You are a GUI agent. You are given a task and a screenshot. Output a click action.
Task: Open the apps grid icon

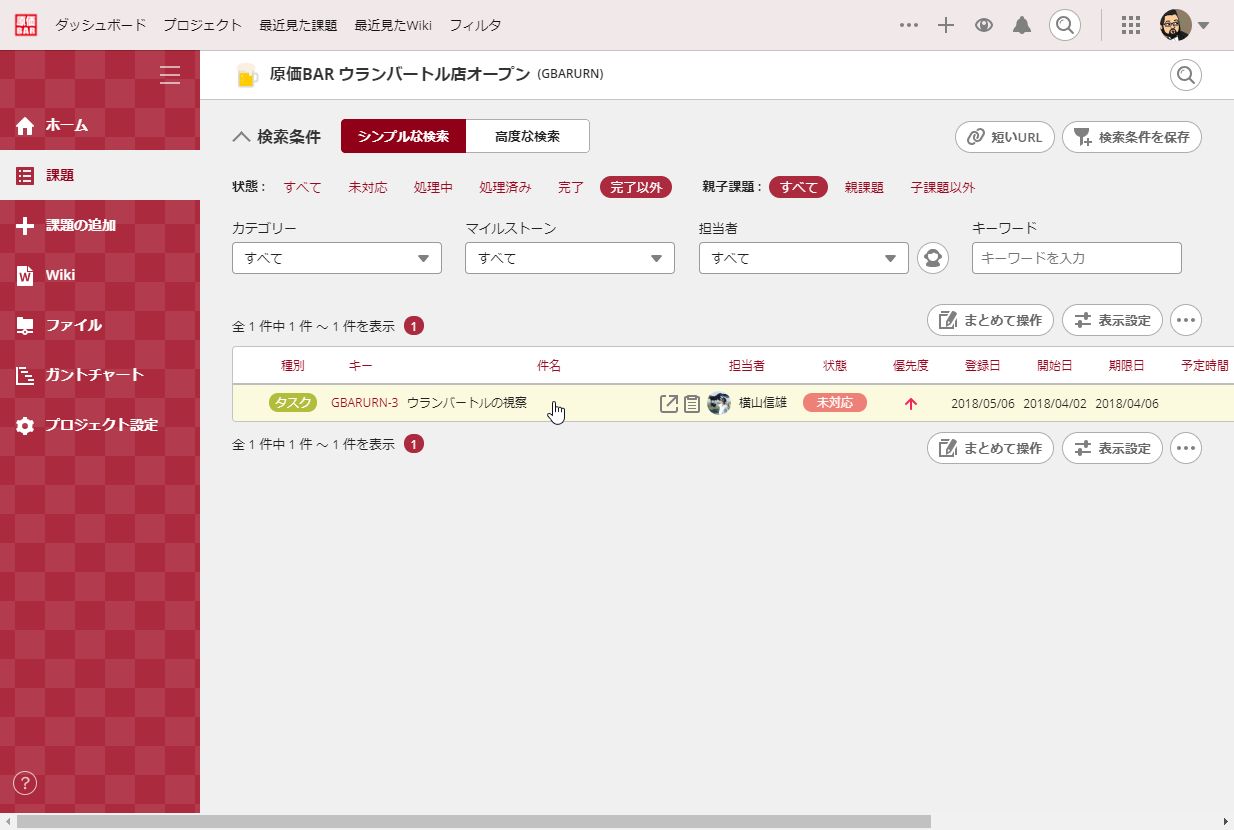(1131, 26)
